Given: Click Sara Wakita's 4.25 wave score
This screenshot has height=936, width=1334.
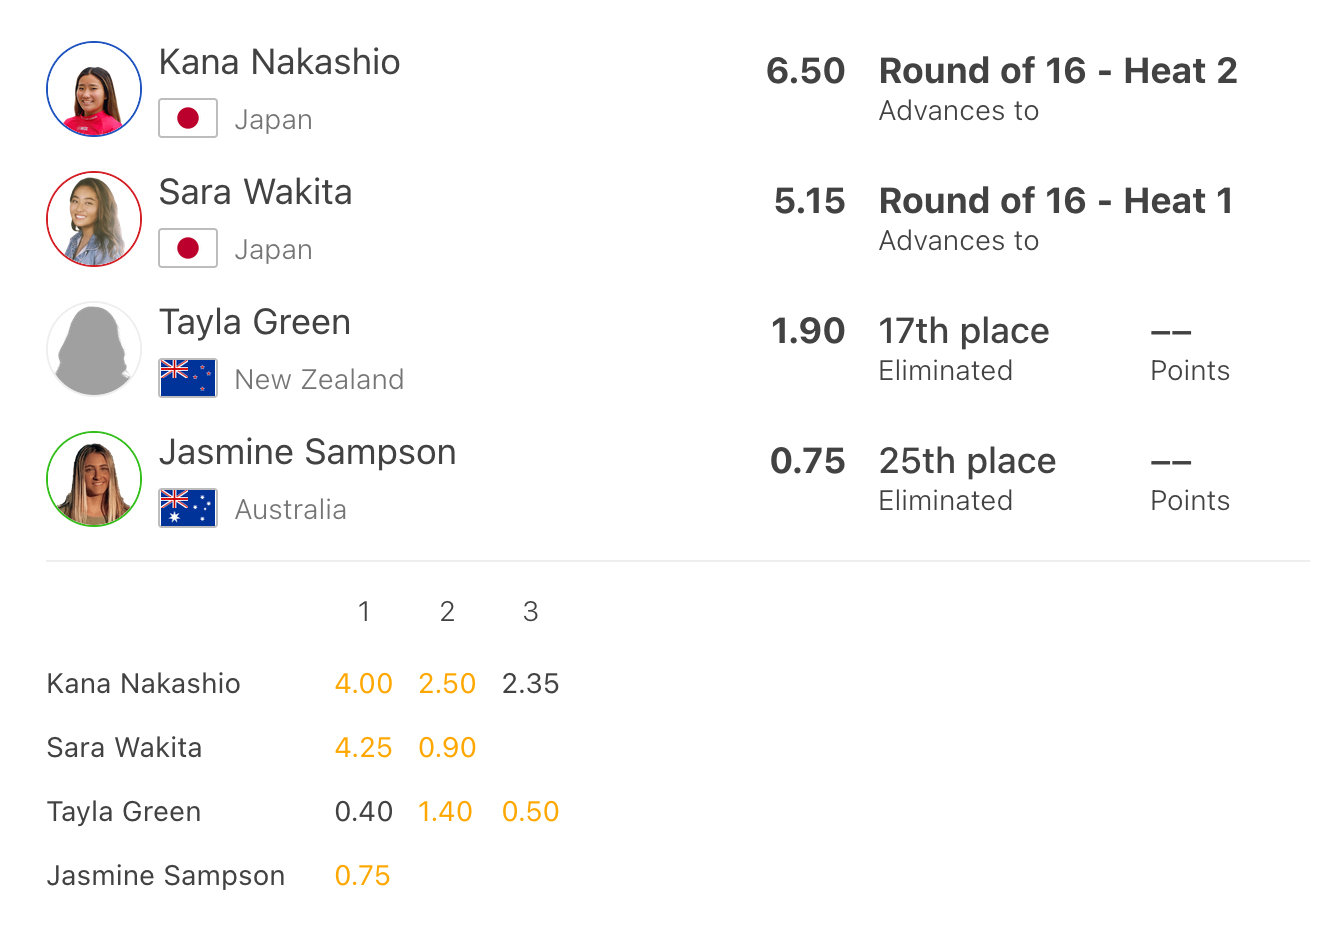Looking at the screenshot, I should (363, 748).
